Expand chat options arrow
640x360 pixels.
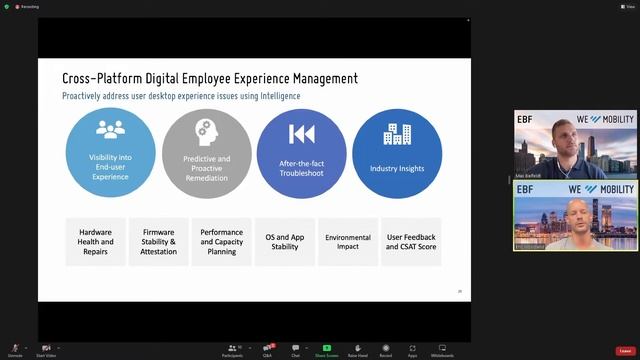click(x=307, y=348)
